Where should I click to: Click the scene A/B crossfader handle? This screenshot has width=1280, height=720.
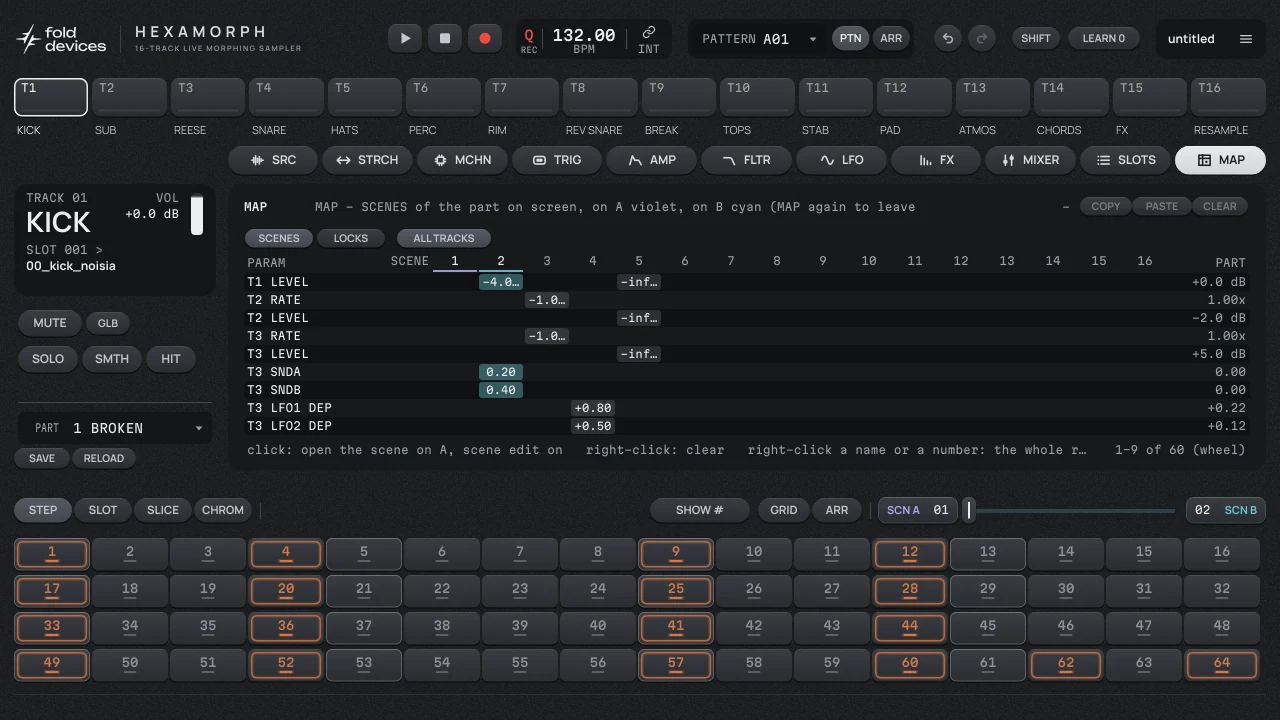(968, 510)
